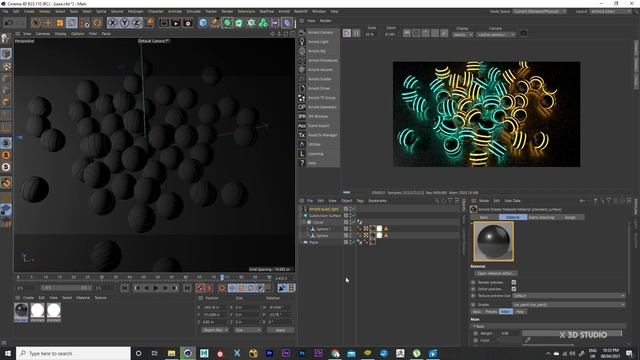Collapse the Cloner tree node
This screenshot has width=640, height=360.
pyautogui.click(x=304, y=222)
